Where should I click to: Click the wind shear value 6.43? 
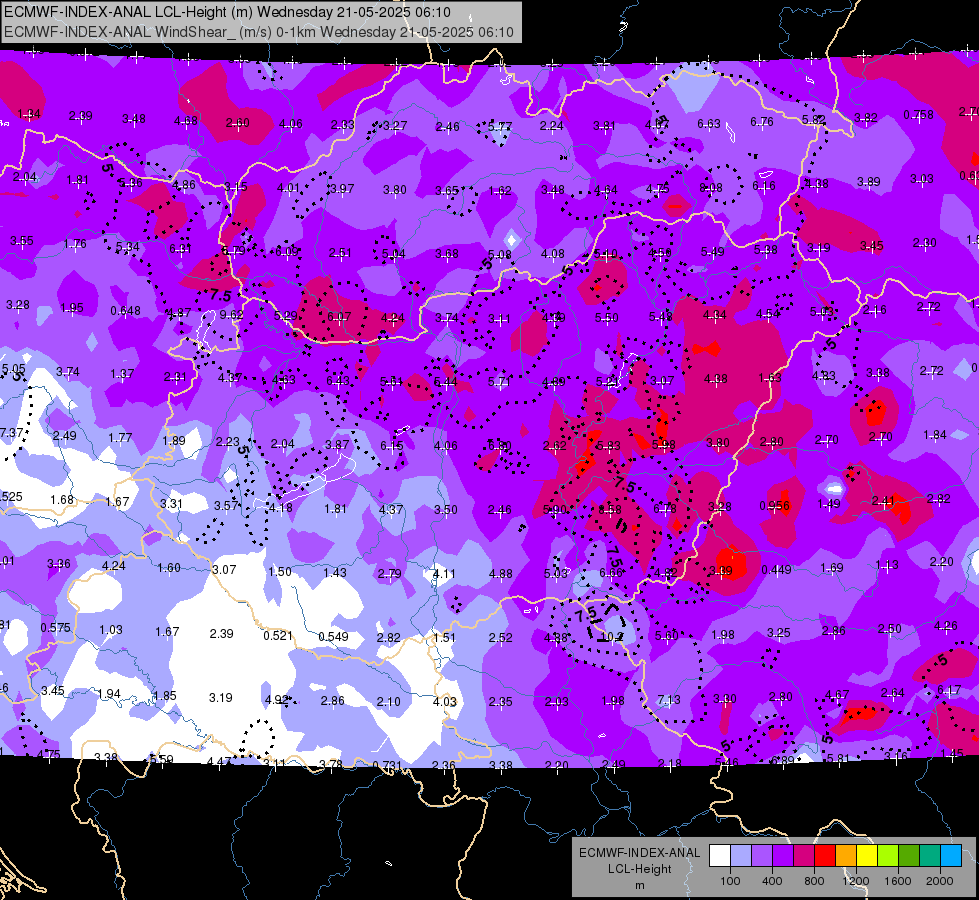pyautogui.click(x=338, y=381)
